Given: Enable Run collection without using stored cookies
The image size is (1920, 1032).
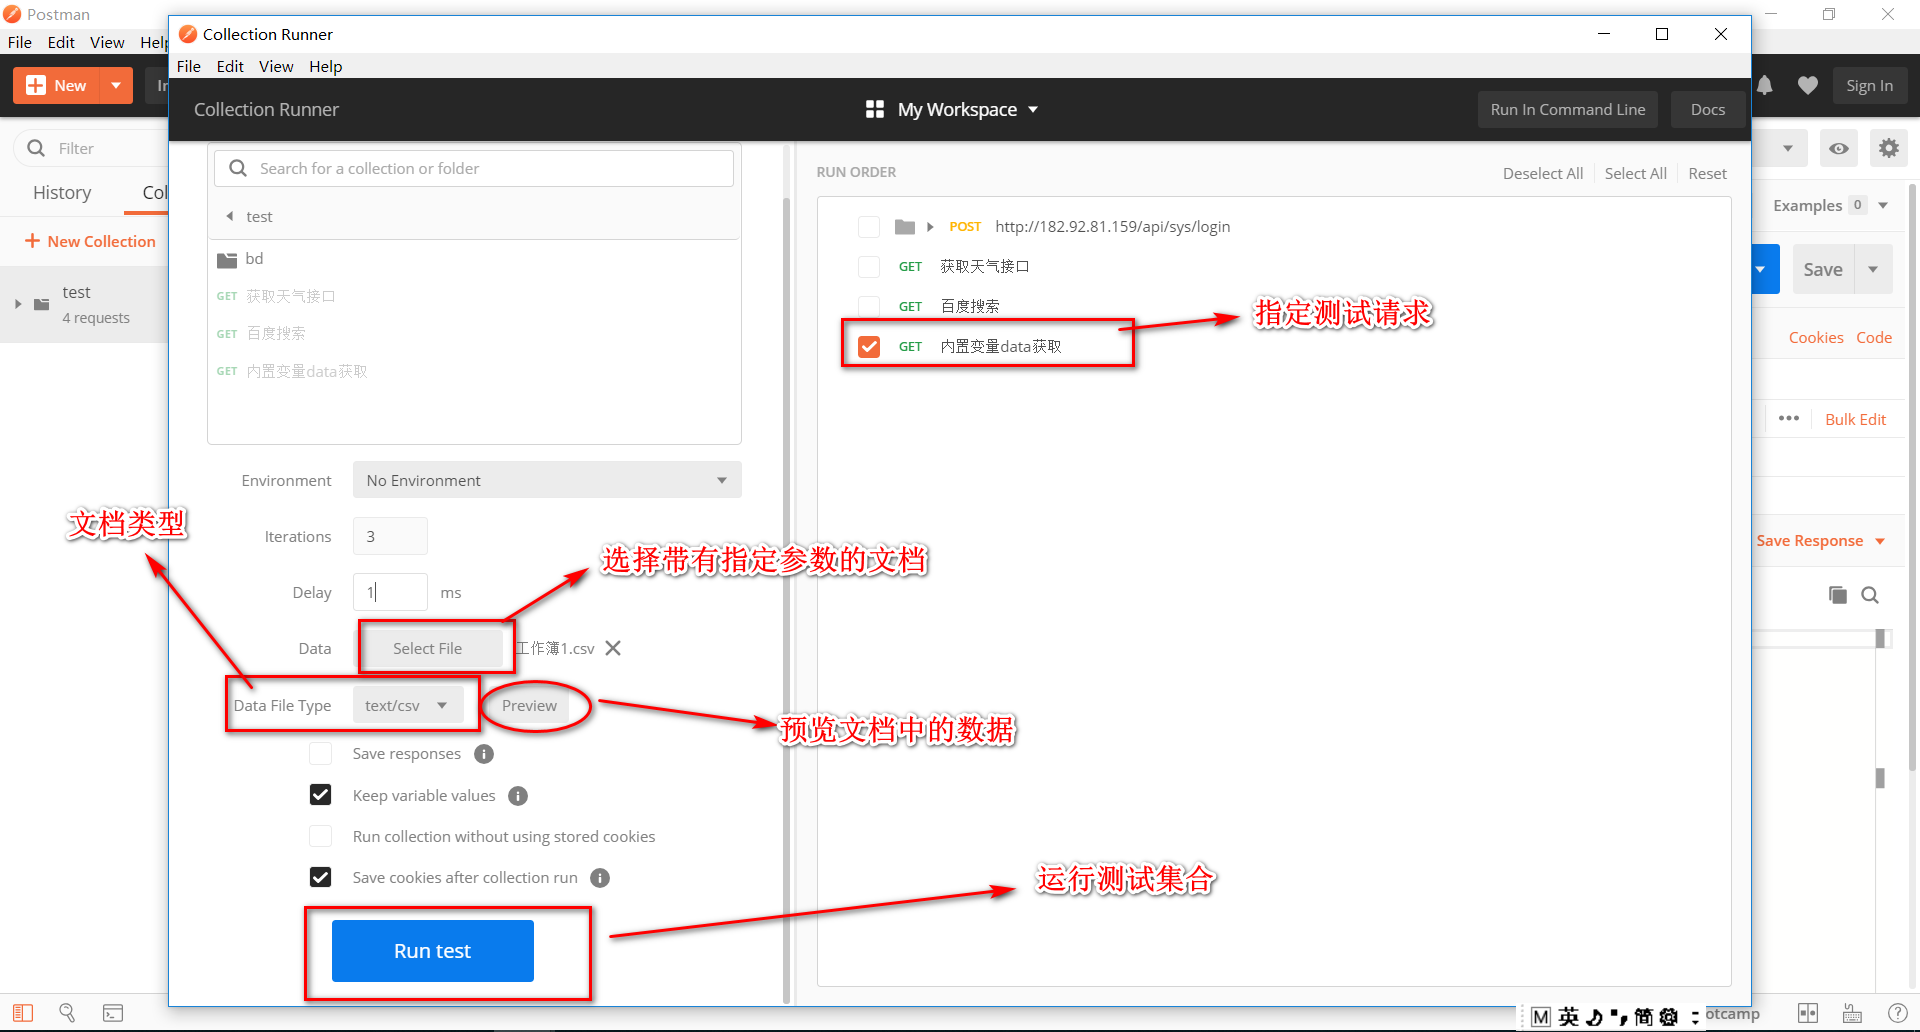Looking at the screenshot, I should pyautogui.click(x=320, y=836).
